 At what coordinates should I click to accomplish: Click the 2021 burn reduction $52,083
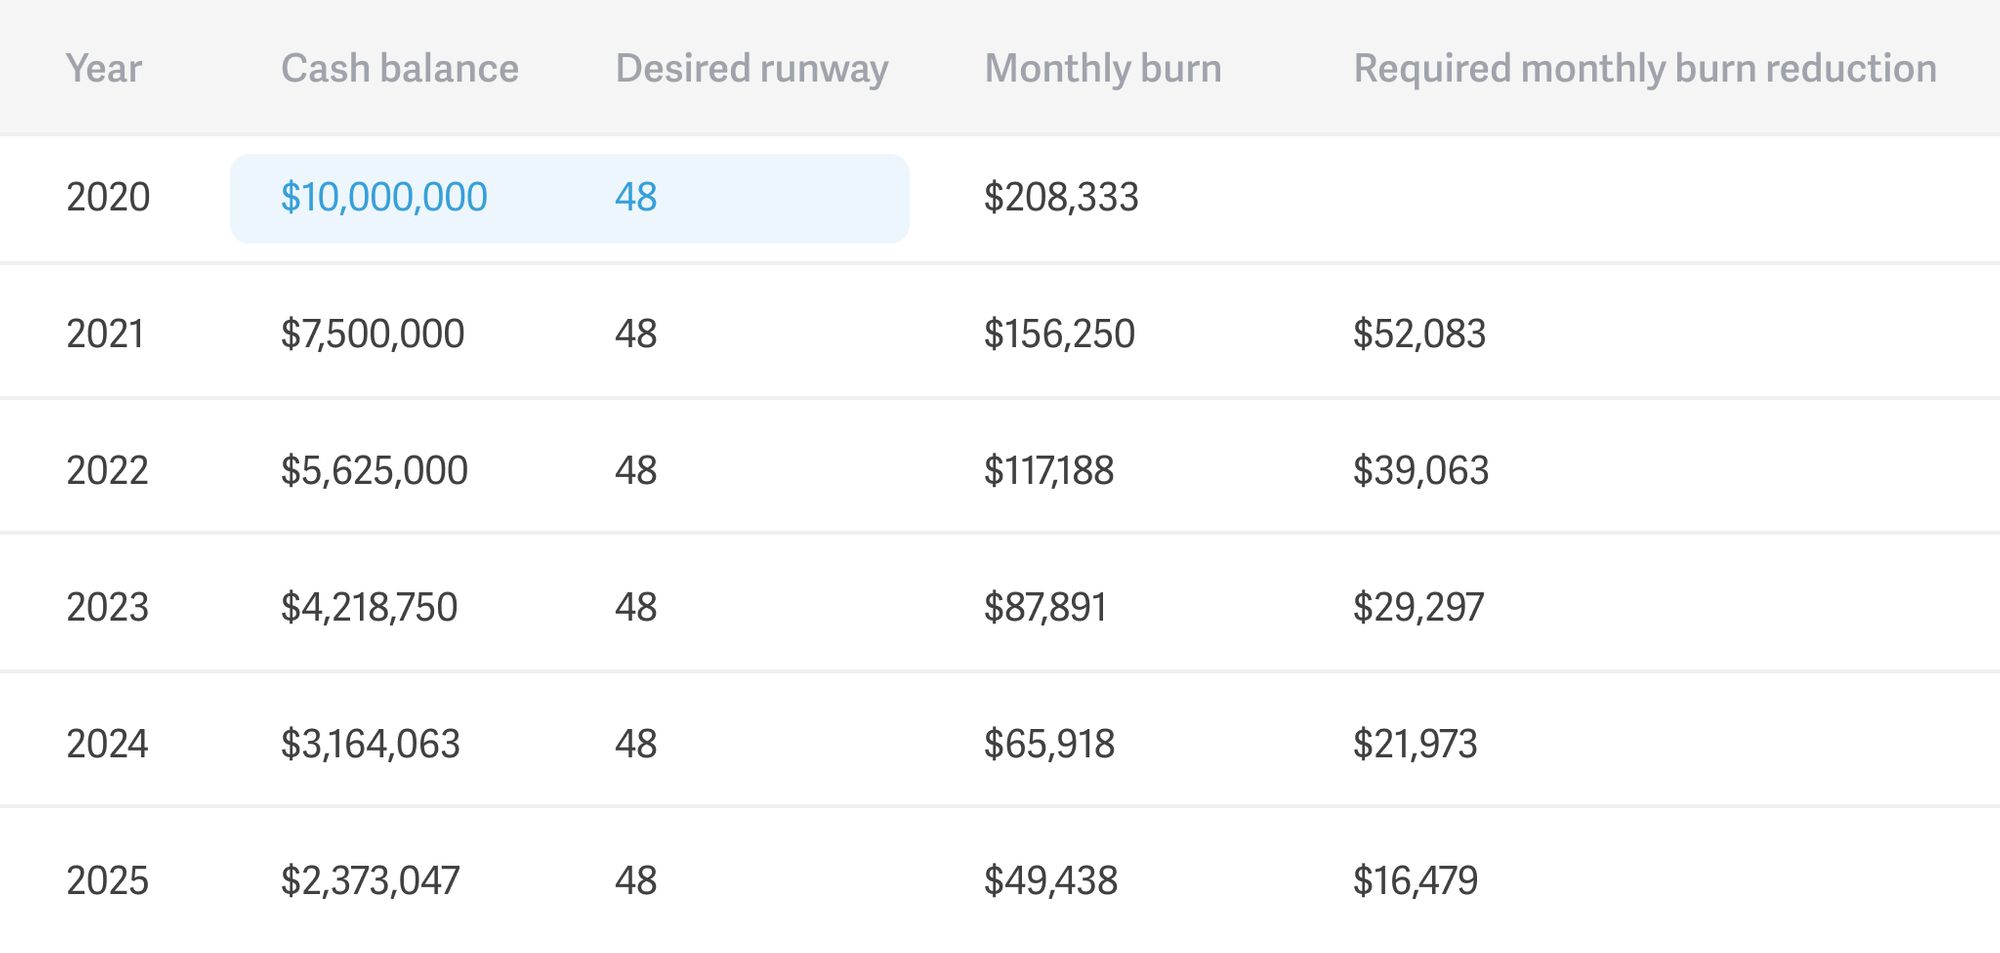click(1419, 334)
